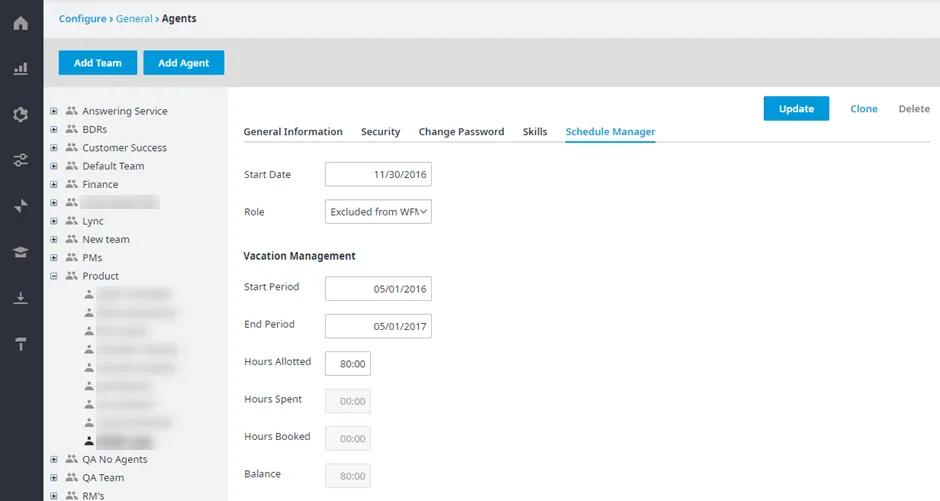940x501 pixels.
Task: Go to Configure breadcrumb link
Action: point(82,19)
